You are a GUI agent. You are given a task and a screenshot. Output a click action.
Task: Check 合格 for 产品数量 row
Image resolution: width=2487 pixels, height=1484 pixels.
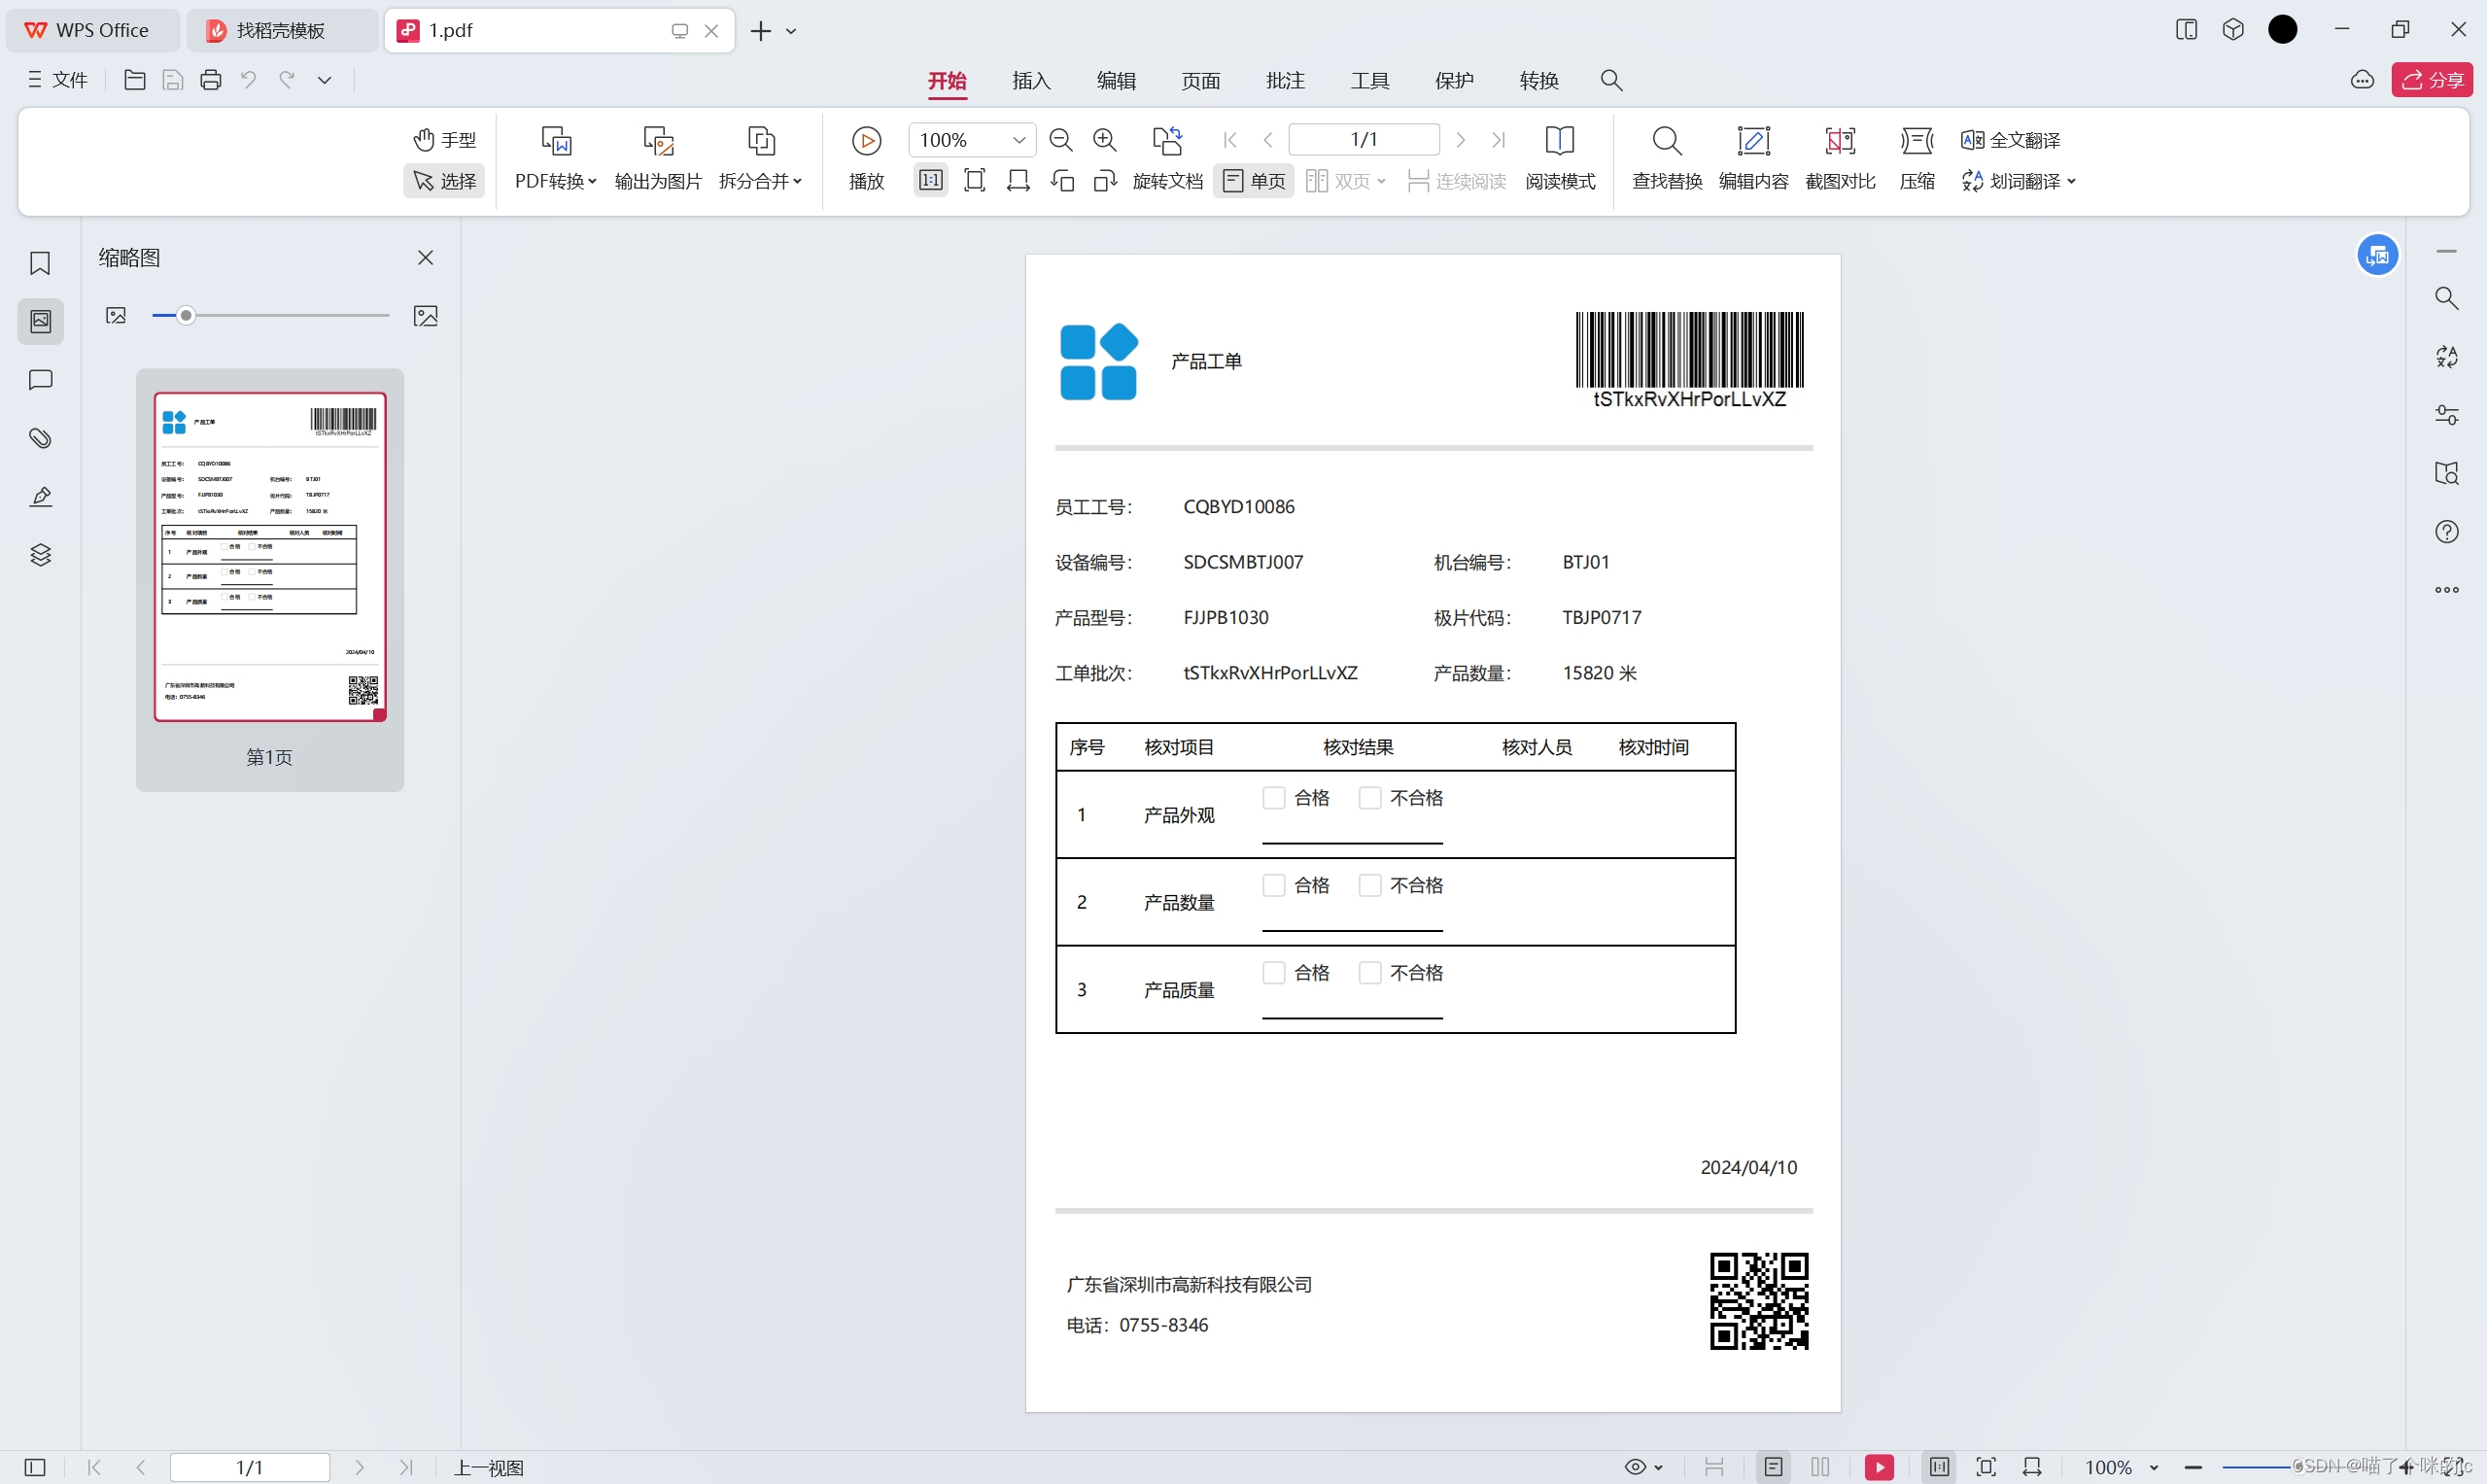click(1273, 885)
